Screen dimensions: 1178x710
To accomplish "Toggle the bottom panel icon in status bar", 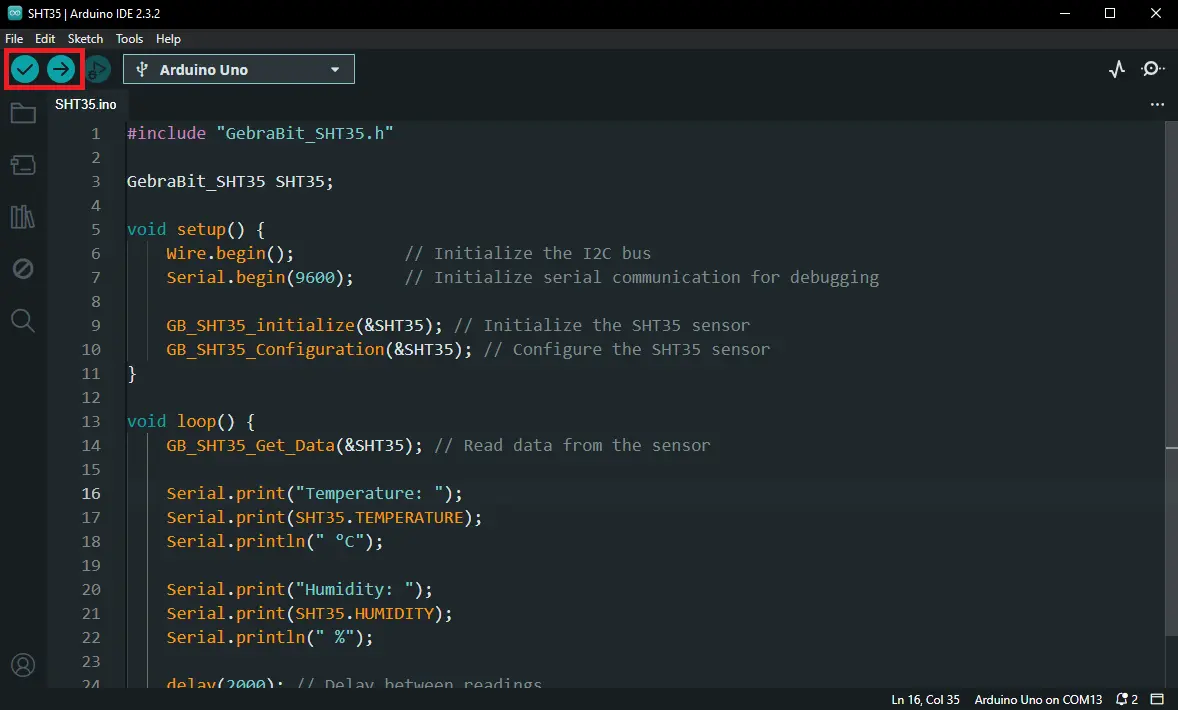I will [x=1158, y=699].
